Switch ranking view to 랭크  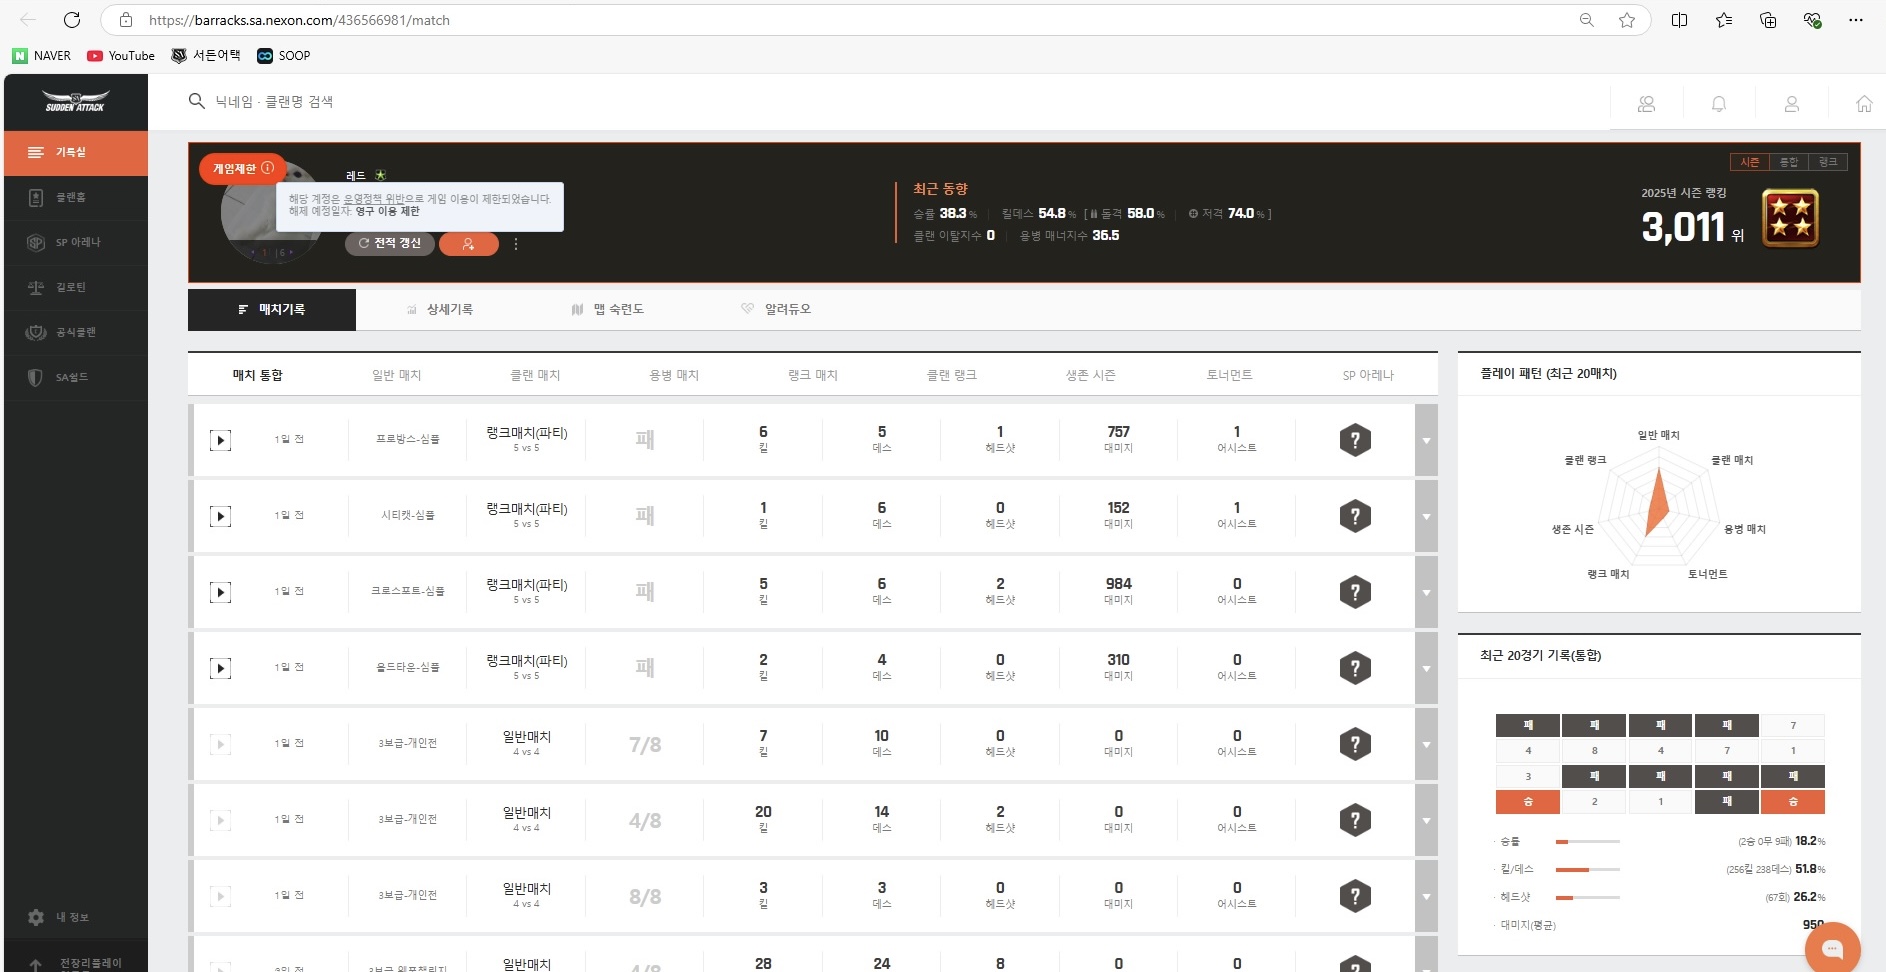pos(1827,162)
